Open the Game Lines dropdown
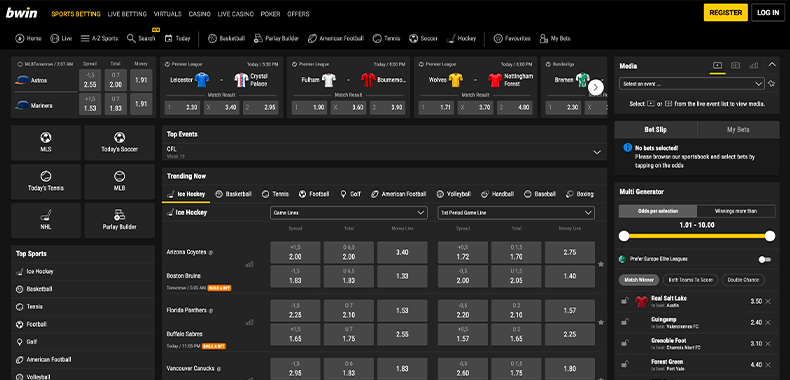 [349, 213]
